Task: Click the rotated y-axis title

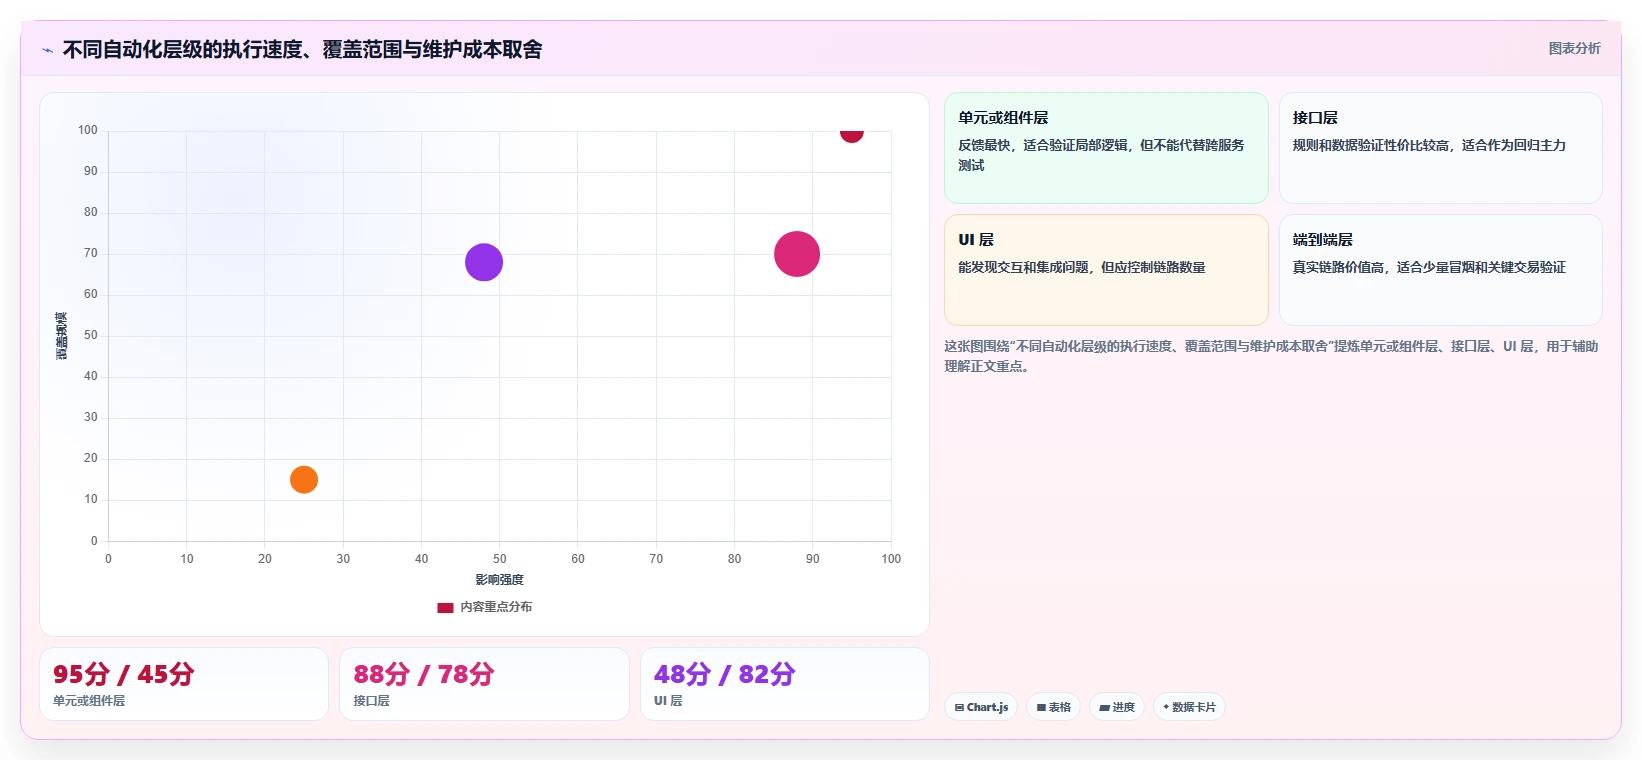Action: [61, 336]
